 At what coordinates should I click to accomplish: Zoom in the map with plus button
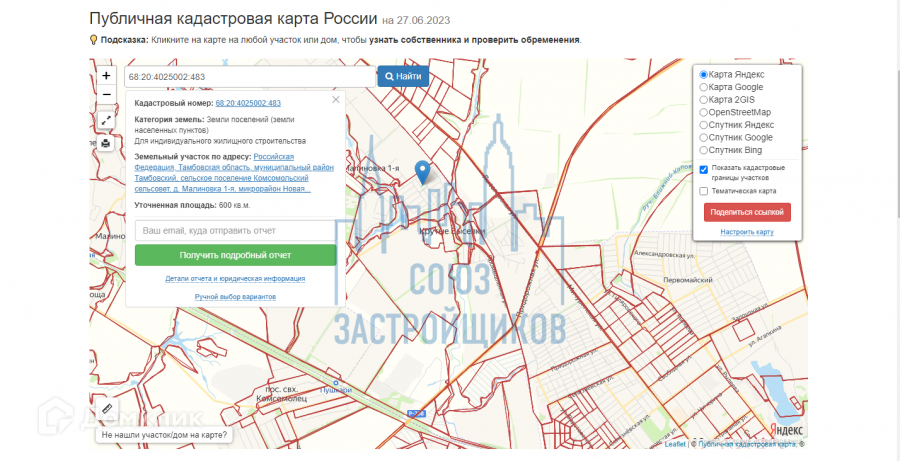tap(106, 76)
